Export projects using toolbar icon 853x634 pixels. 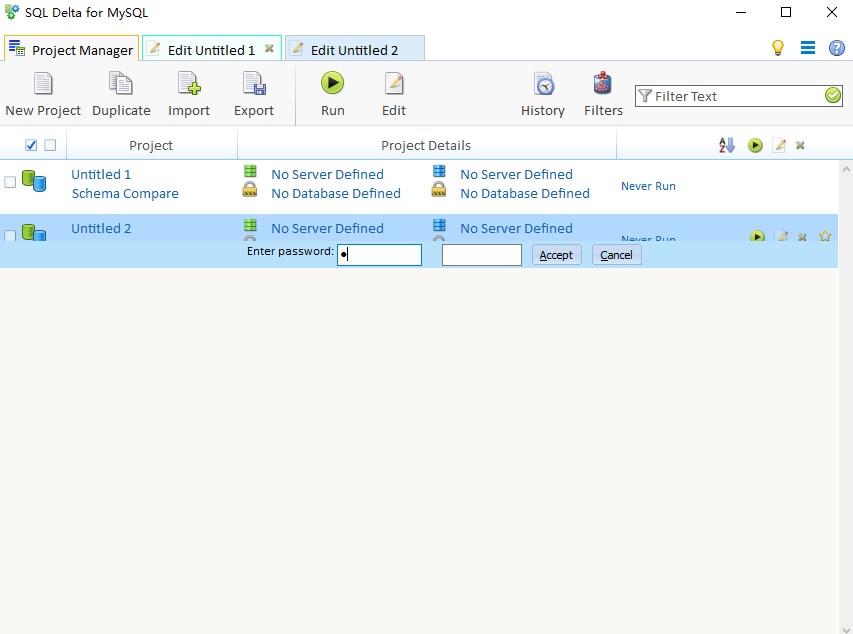254,95
